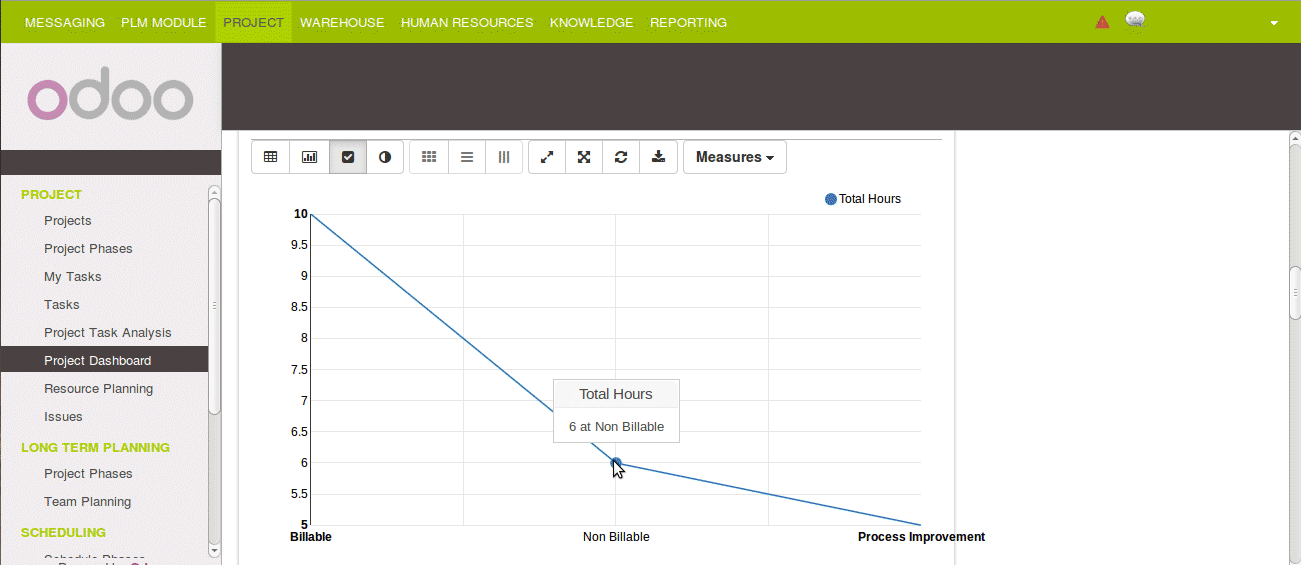Click the sidebar scroll down arrow
The width and height of the screenshot is (1301, 565).
(214, 549)
